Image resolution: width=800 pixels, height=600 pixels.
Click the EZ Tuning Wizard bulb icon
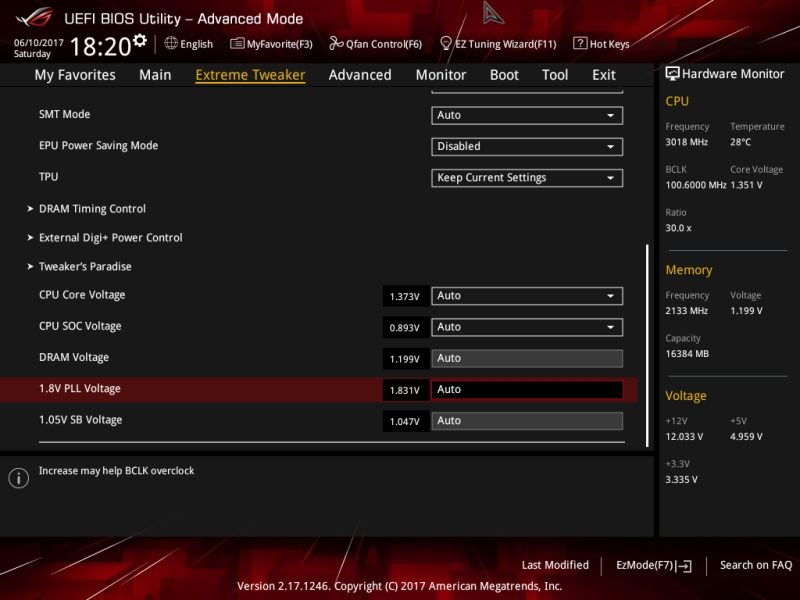pyautogui.click(x=445, y=43)
